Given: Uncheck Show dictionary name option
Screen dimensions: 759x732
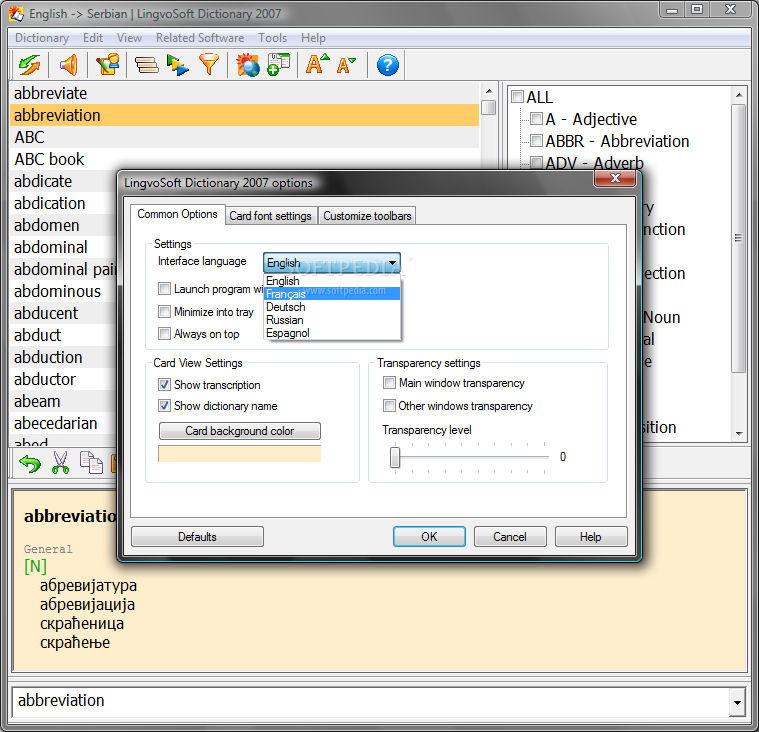Looking at the screenshot, I should [165, 405].
